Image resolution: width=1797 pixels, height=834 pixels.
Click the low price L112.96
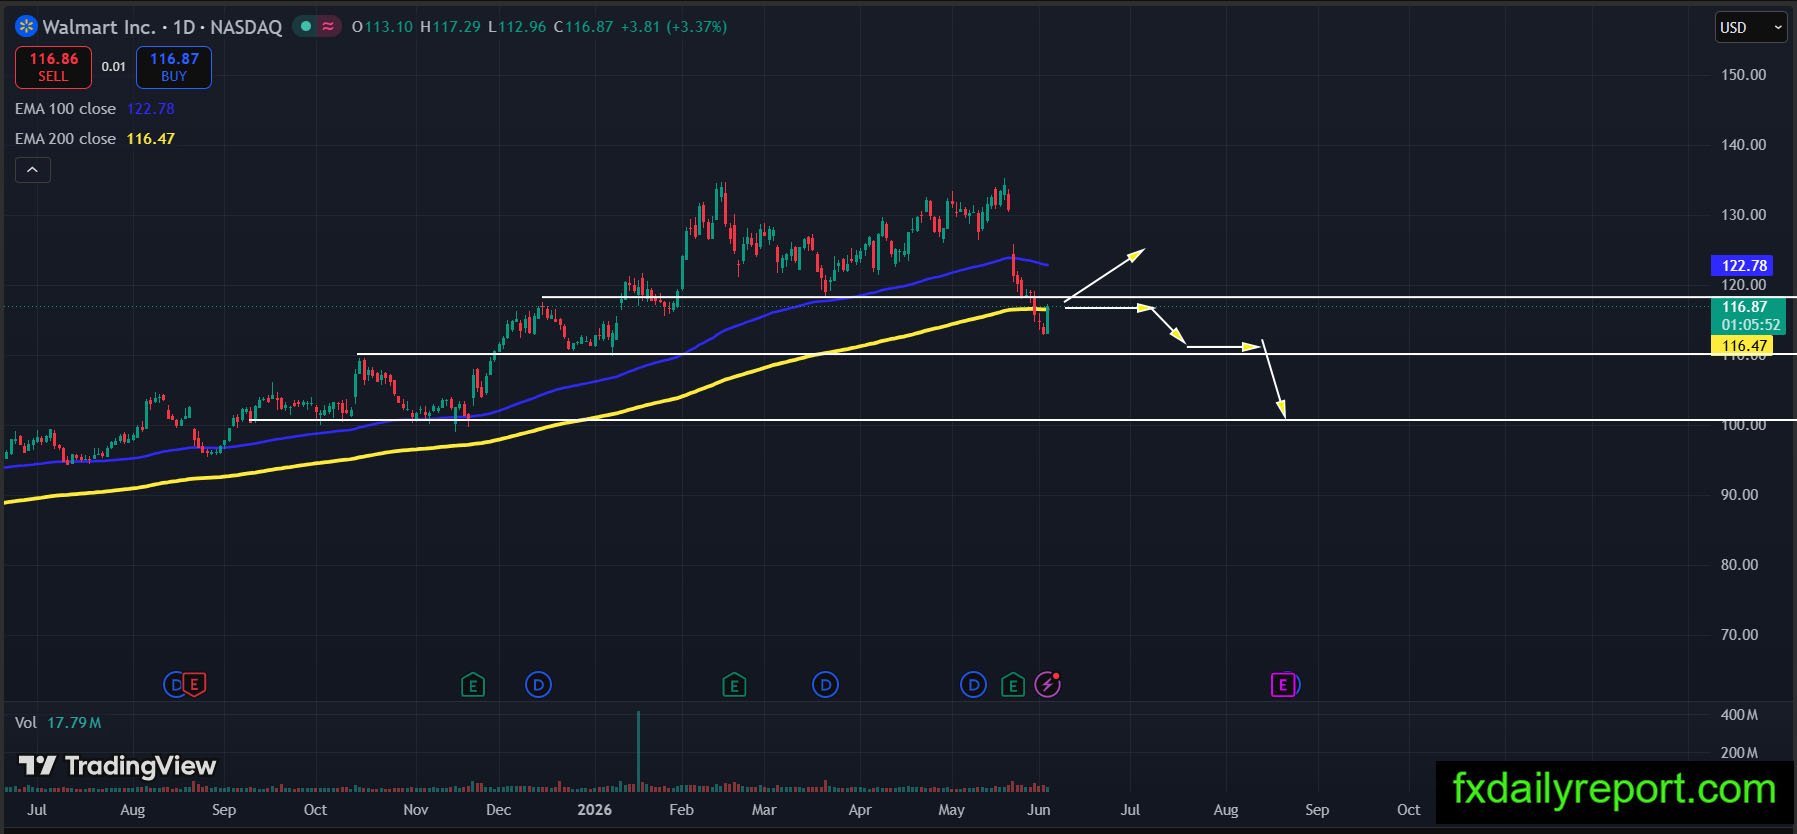tap(517, 27)
